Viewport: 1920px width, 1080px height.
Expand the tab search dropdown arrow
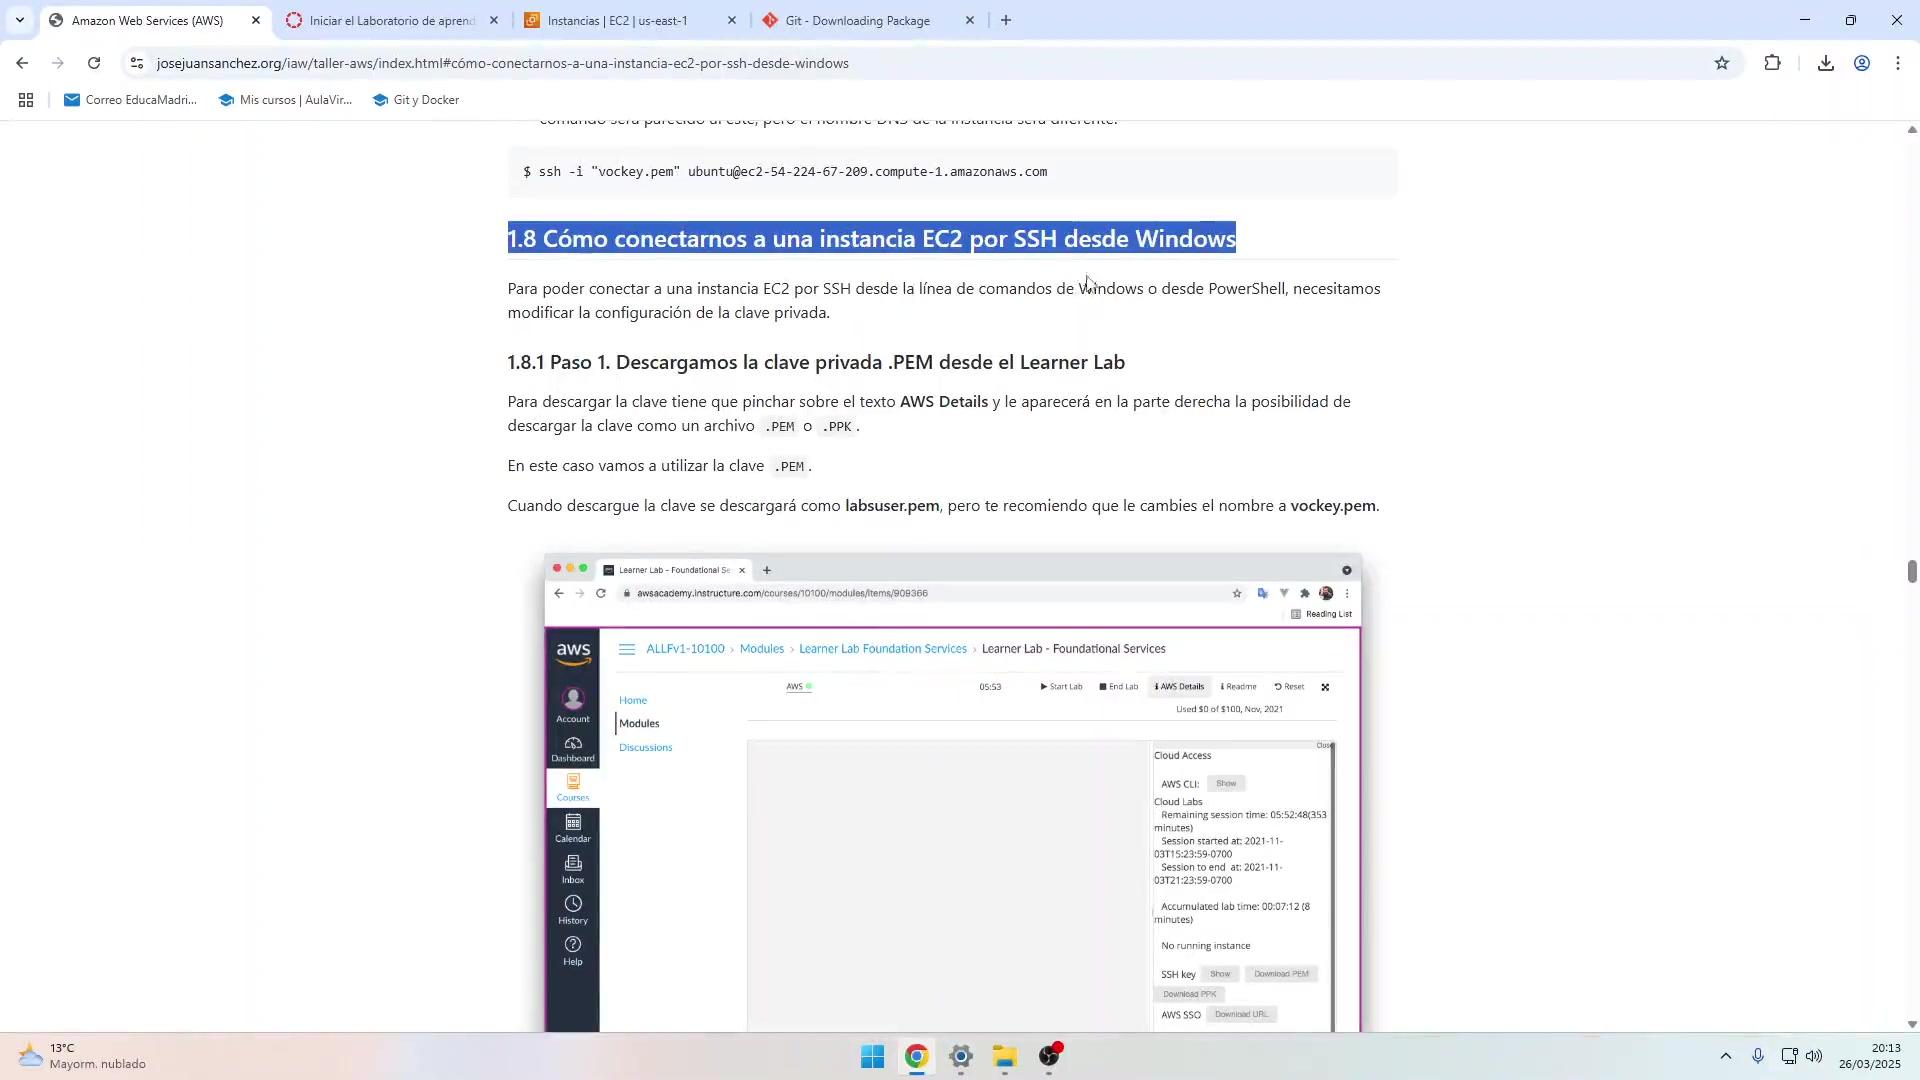[19, 20]
